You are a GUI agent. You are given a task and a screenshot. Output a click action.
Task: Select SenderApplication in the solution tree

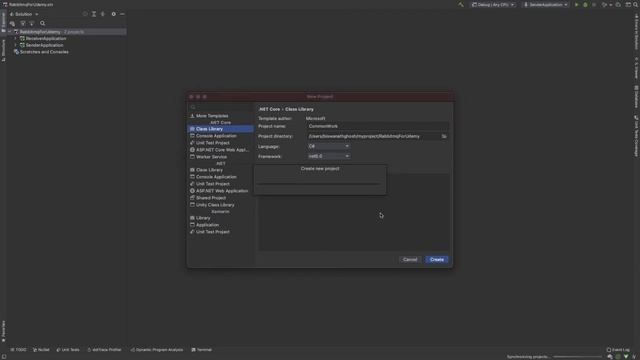click(x=44, y=45)
